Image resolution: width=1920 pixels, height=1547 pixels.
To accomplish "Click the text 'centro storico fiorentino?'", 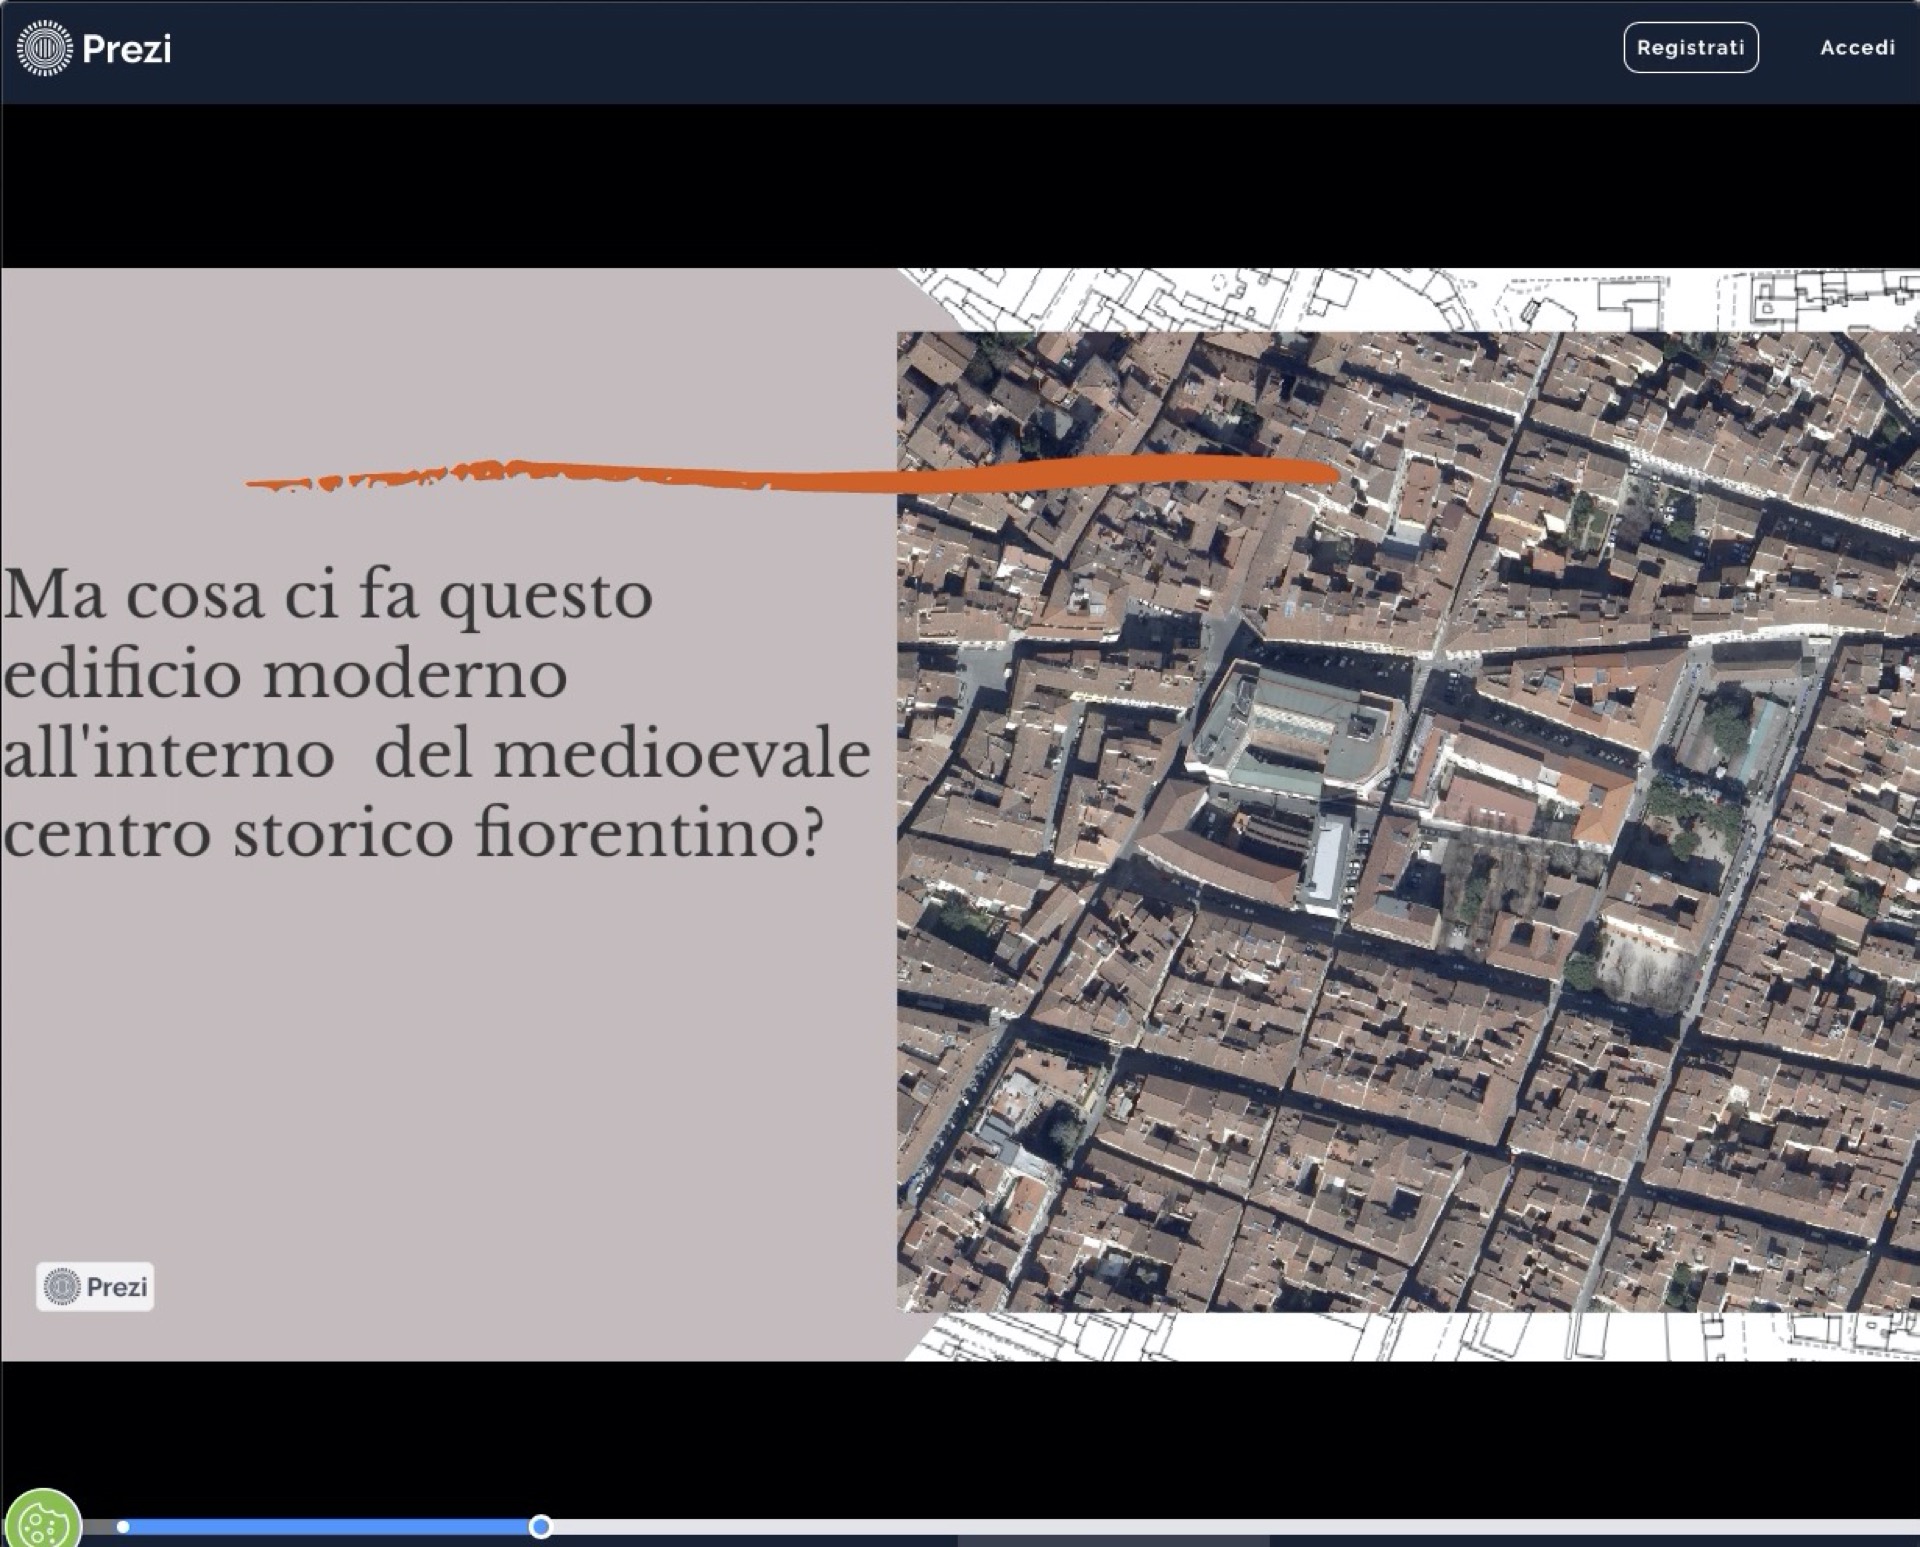I will click(x=413, y=833).
